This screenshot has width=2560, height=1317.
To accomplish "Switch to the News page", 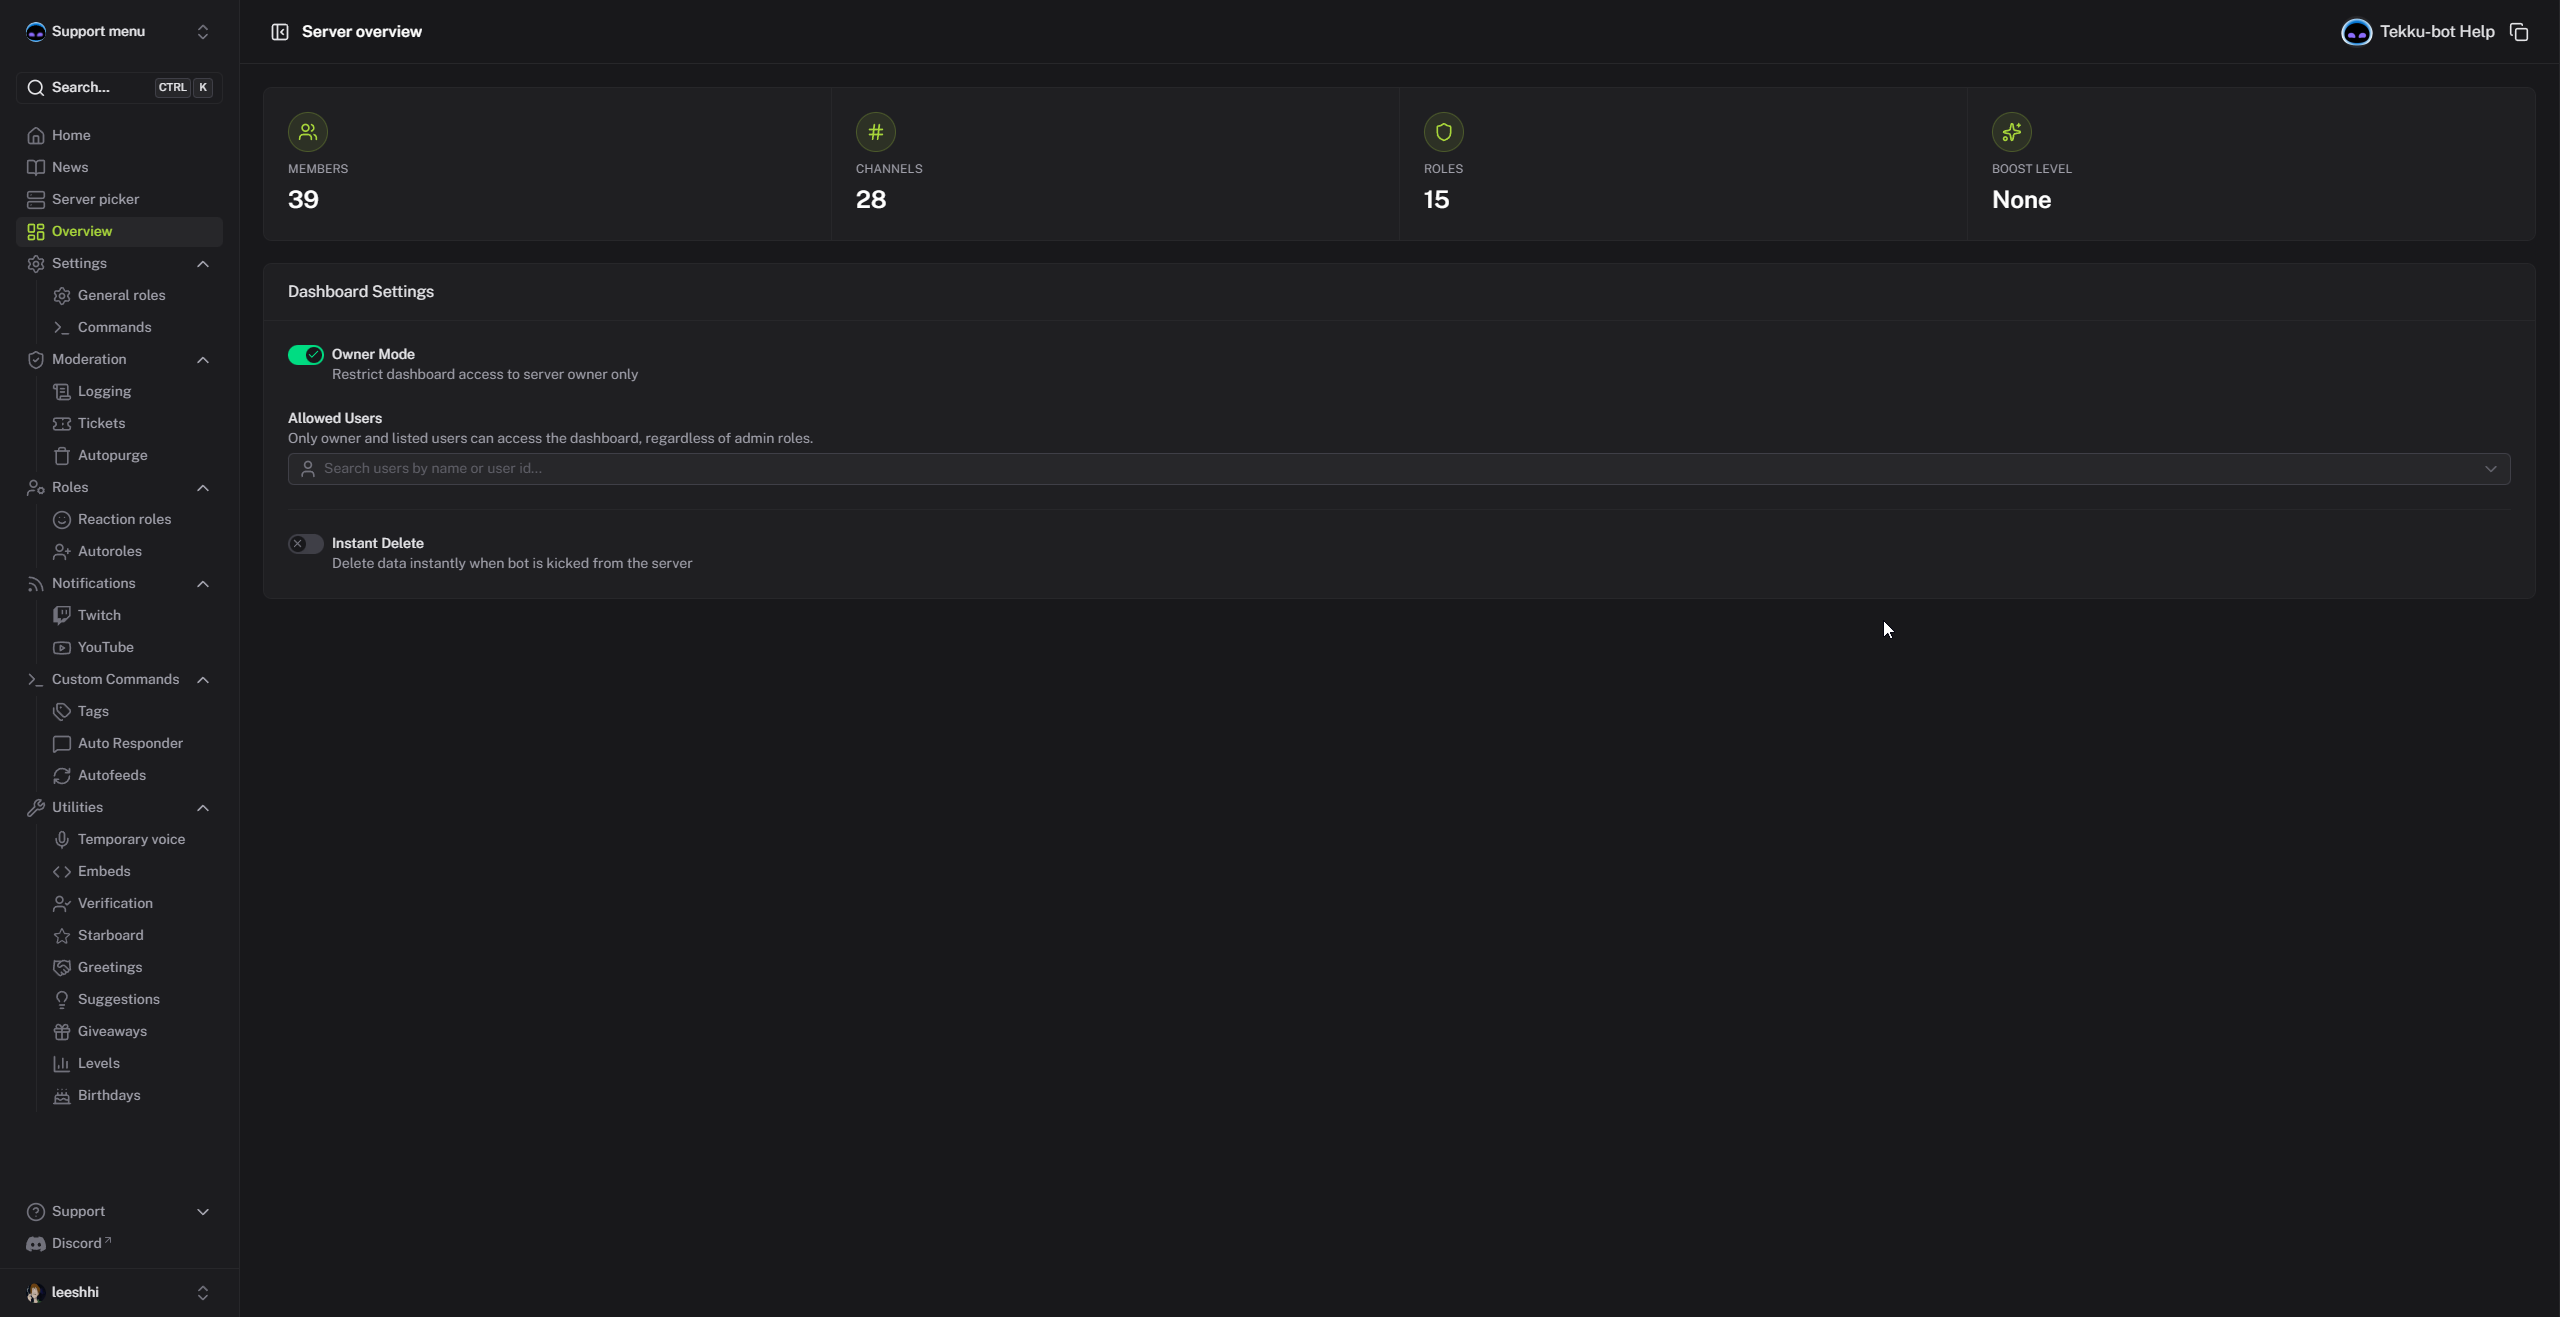I will pos(70,167).
